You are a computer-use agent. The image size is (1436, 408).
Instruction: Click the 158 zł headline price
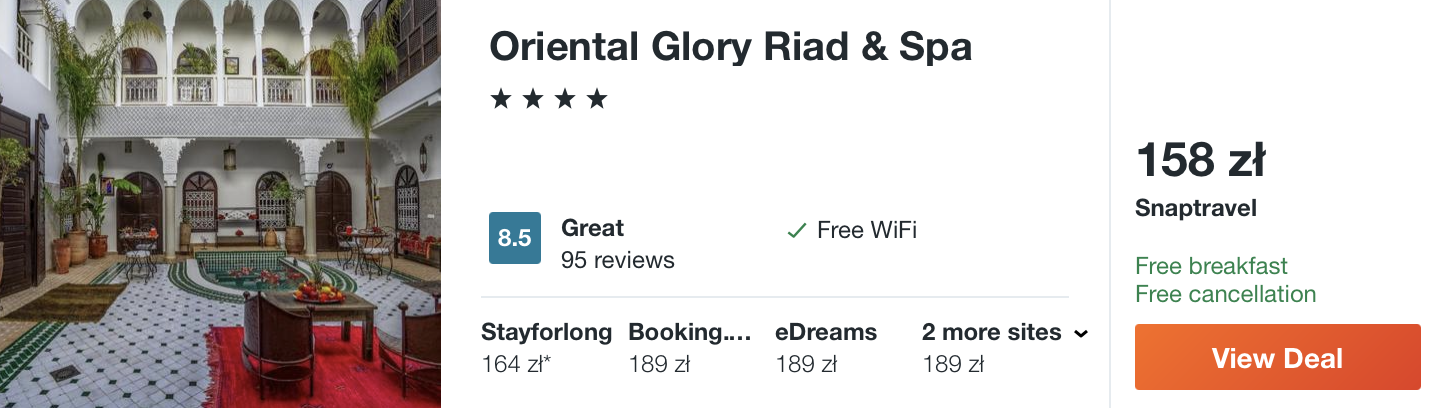tap(1200, 160)
